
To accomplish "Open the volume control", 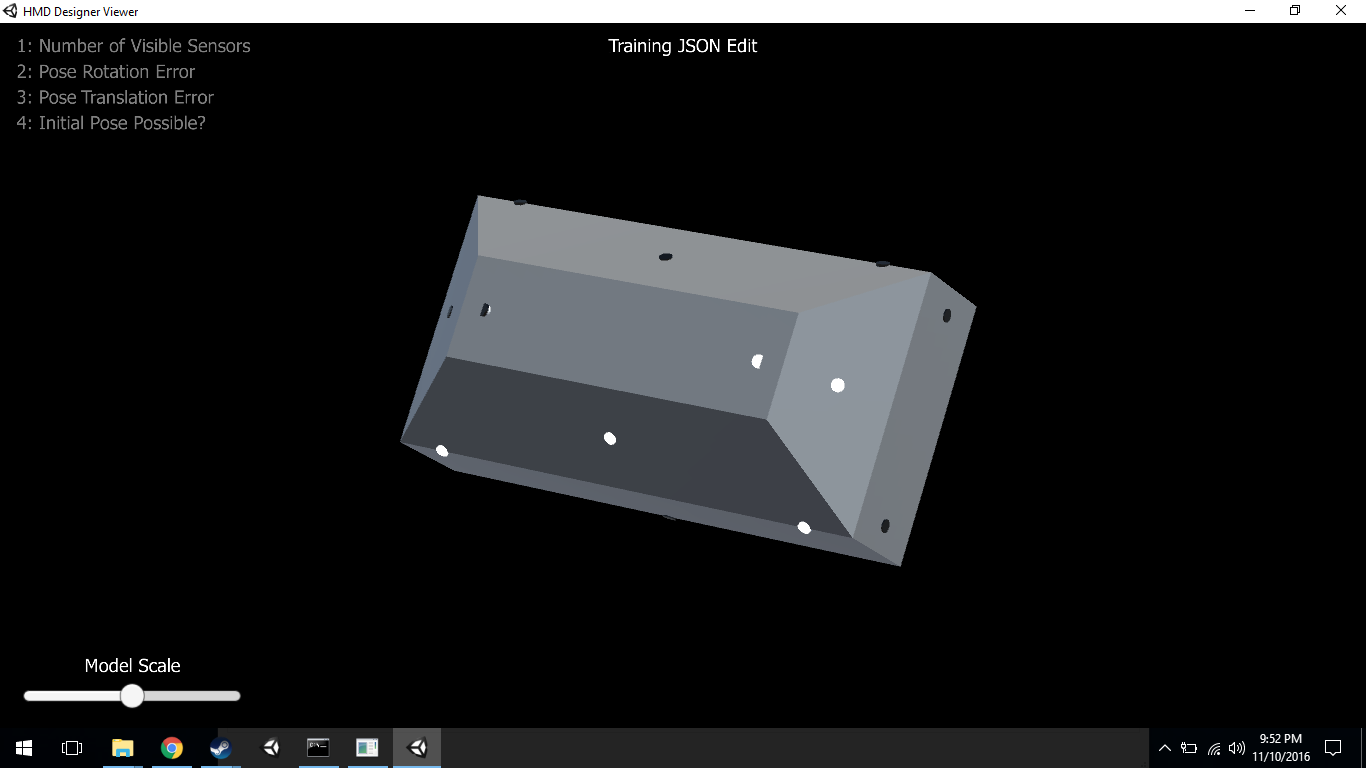I will [1237, 748].
